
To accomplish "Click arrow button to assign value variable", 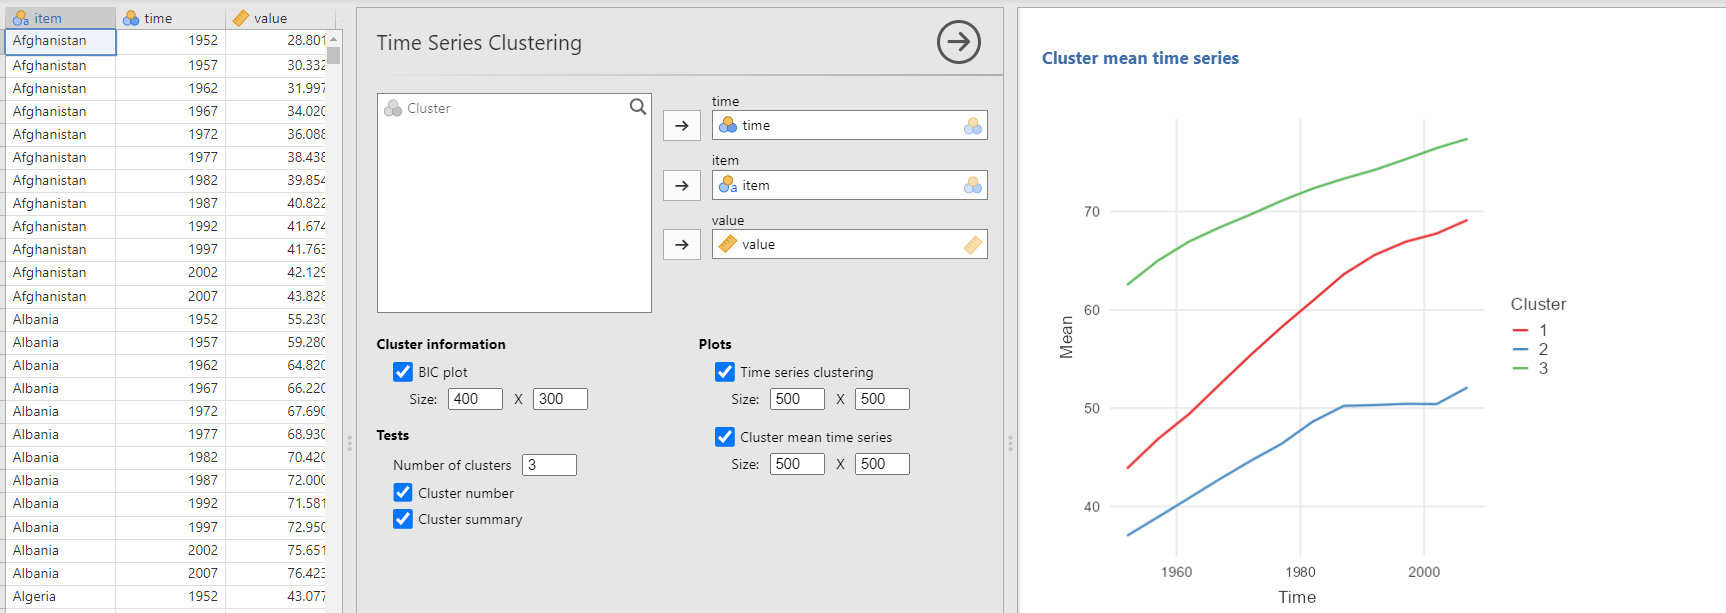I will [x=682, y=245].
